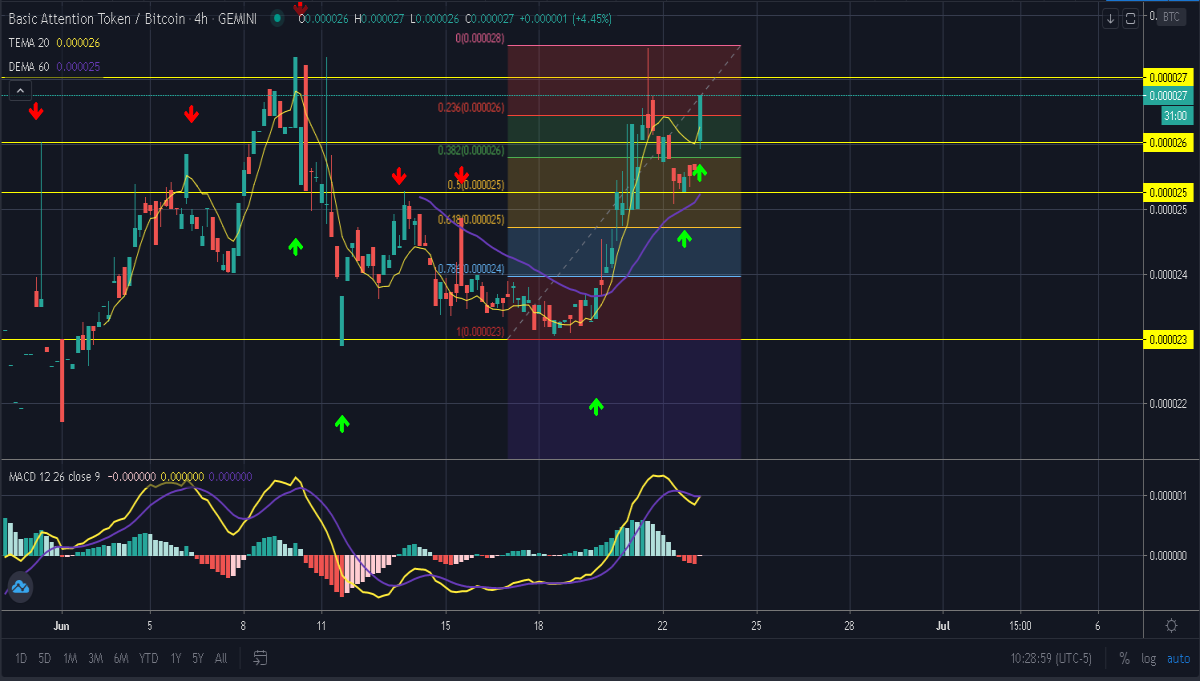
Task: Click the yellow 0.000025 price label
Action: coord(1167,192)
